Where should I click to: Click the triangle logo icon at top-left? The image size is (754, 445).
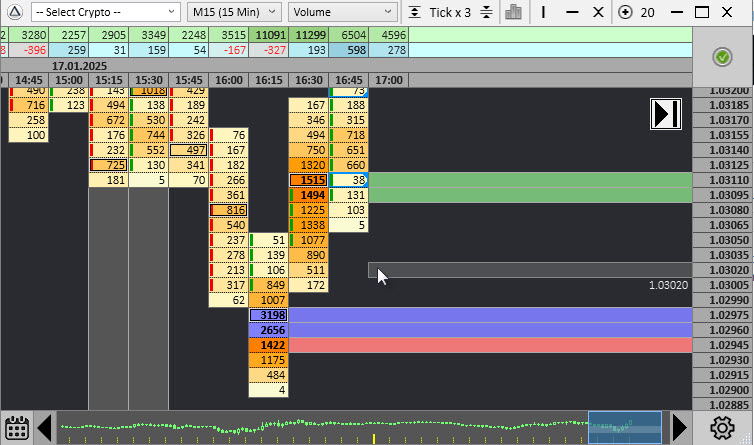13,12
